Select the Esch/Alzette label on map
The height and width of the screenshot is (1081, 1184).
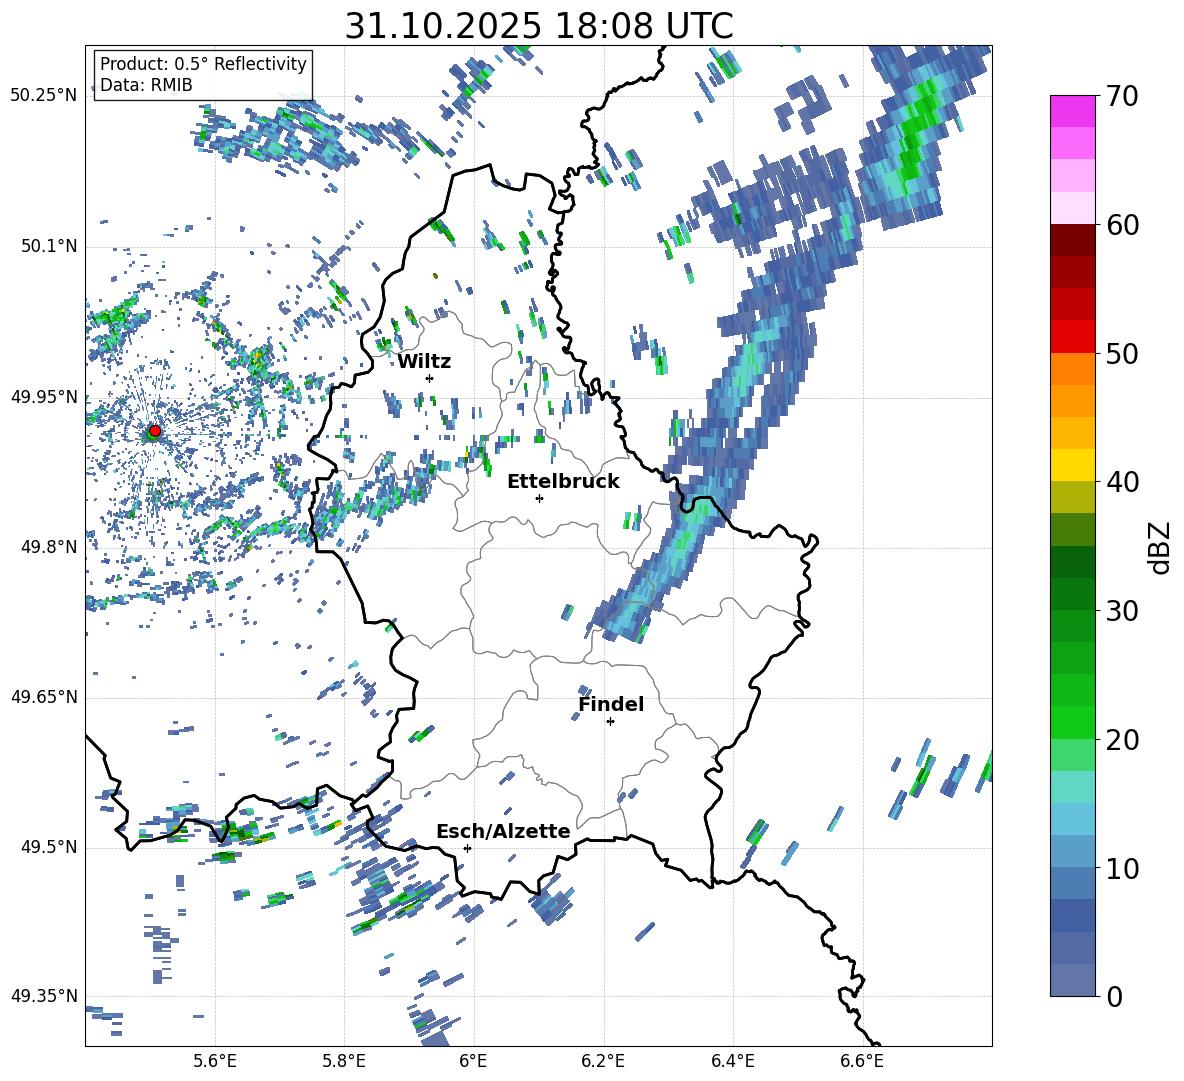(x=503, y=831)
